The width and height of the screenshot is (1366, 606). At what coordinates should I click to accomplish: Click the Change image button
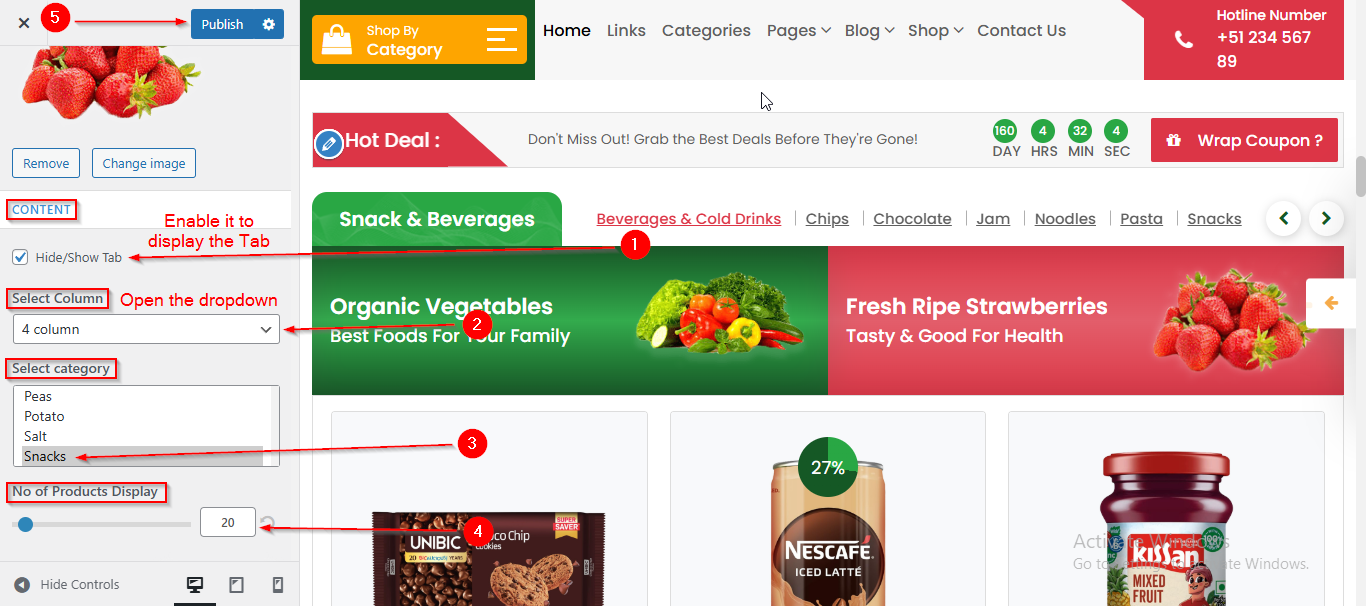(x=144, y=163)
